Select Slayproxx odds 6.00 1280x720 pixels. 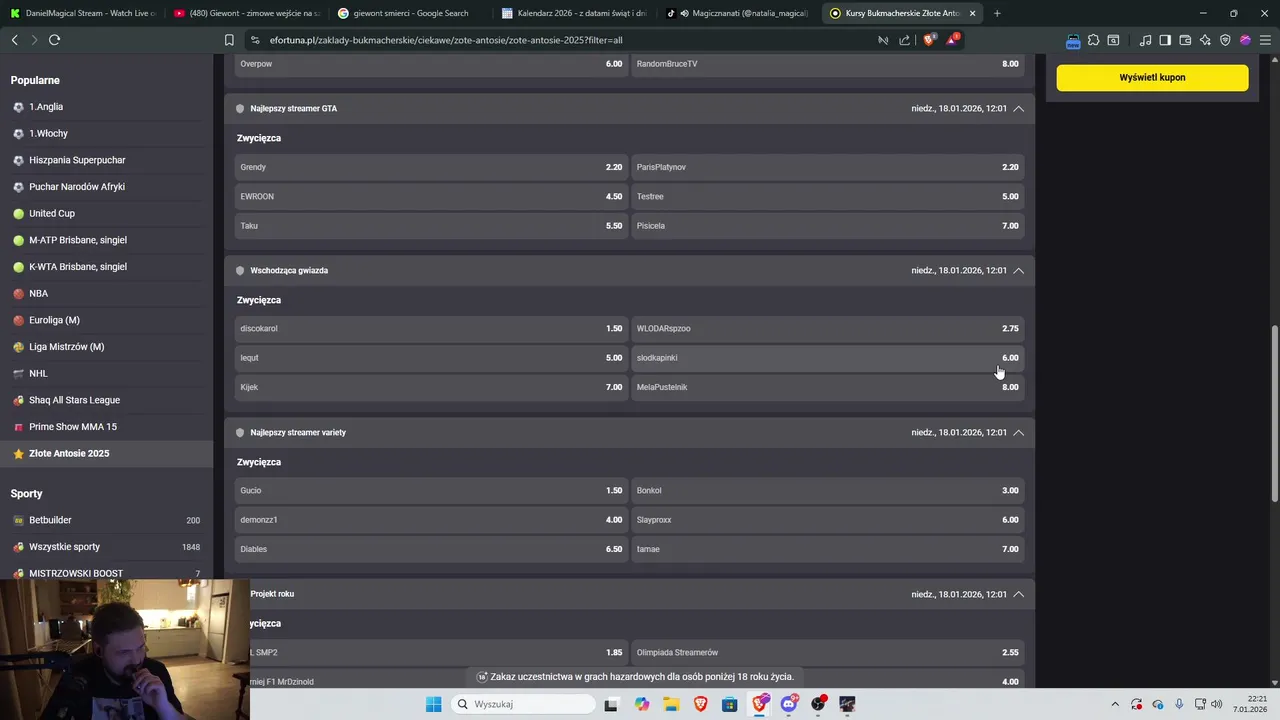(828, 520)
